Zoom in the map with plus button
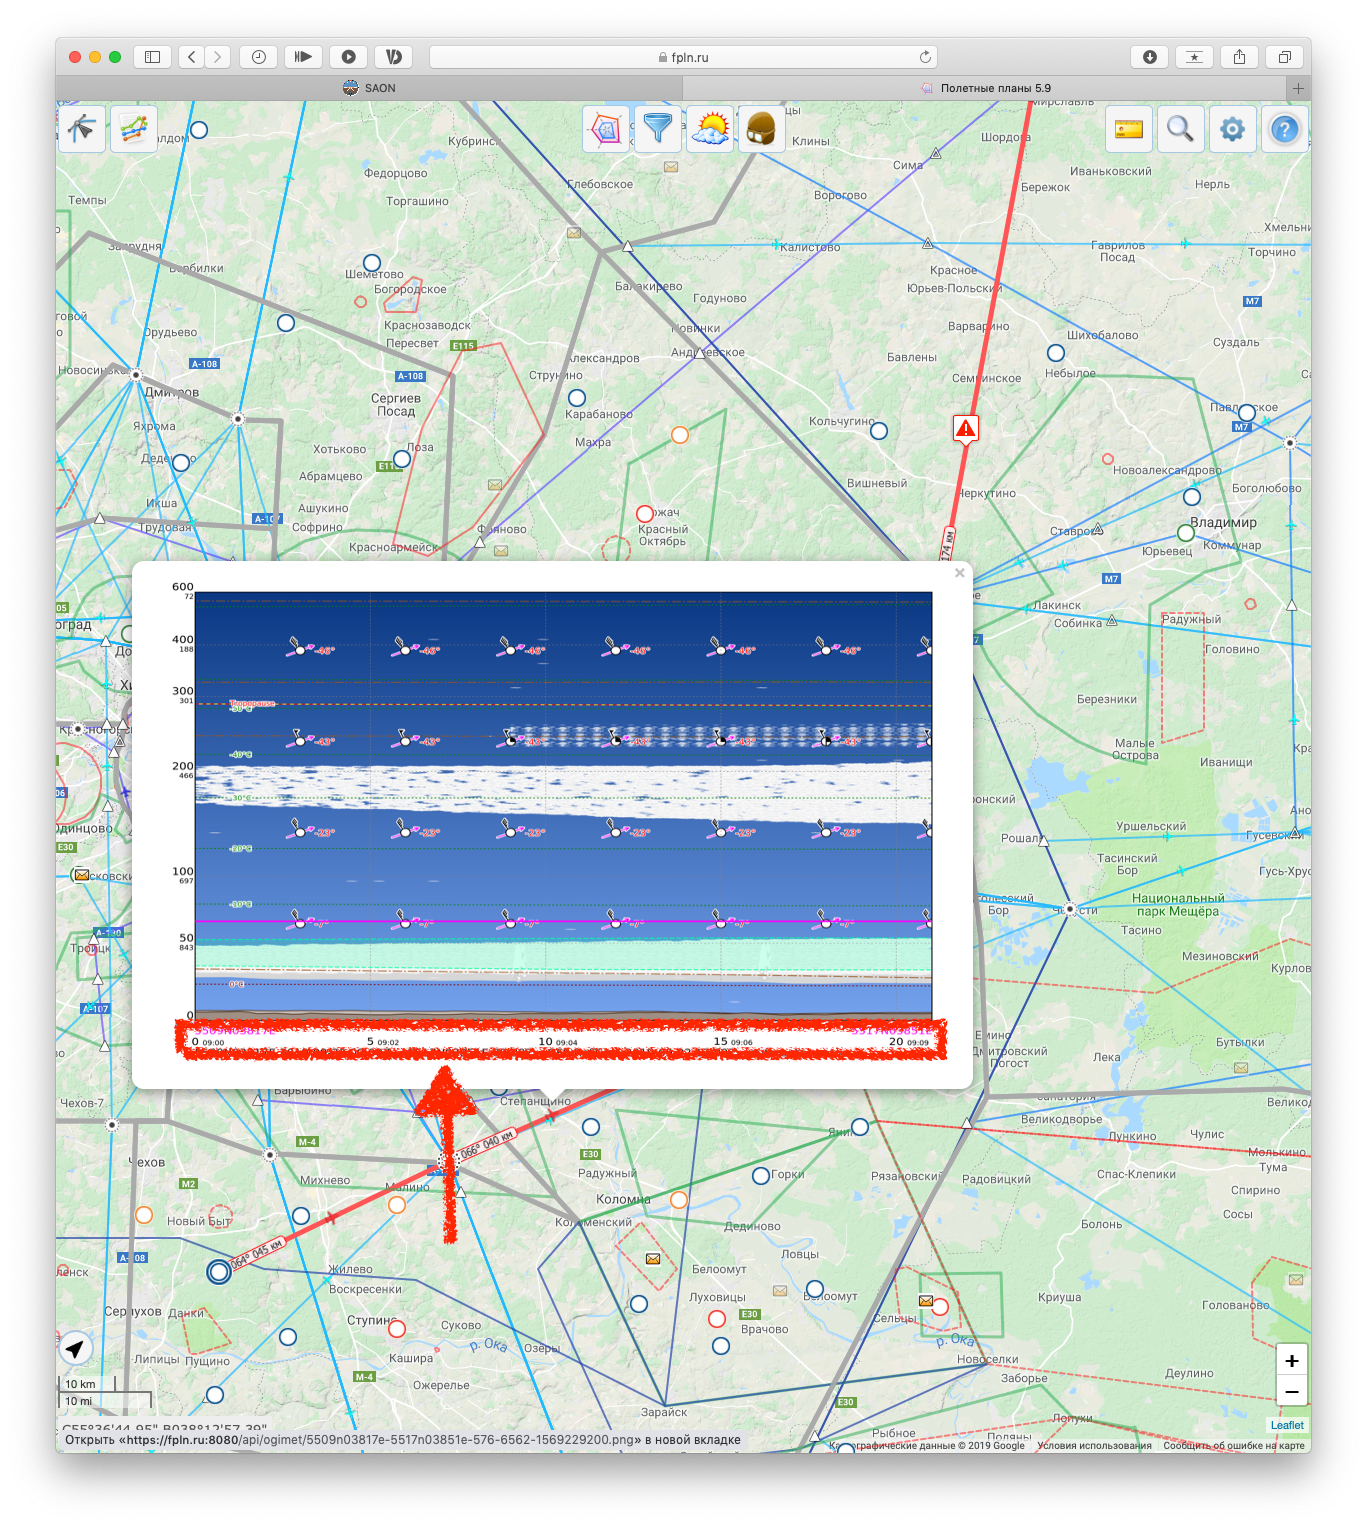Screen dimensions: 1367x1527 pyautogui.click(x=1292, y=1360)
